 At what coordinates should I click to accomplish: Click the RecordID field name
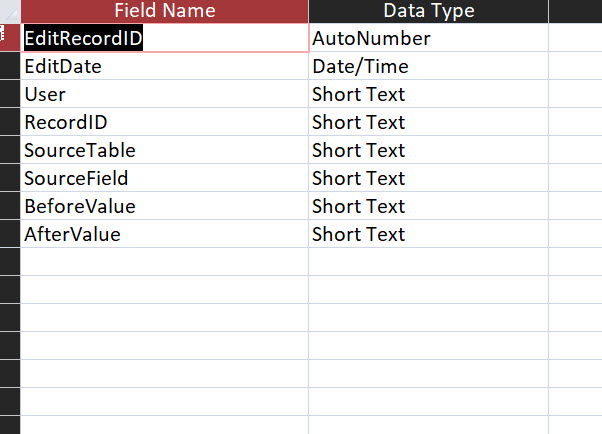[x=66, y=123]
